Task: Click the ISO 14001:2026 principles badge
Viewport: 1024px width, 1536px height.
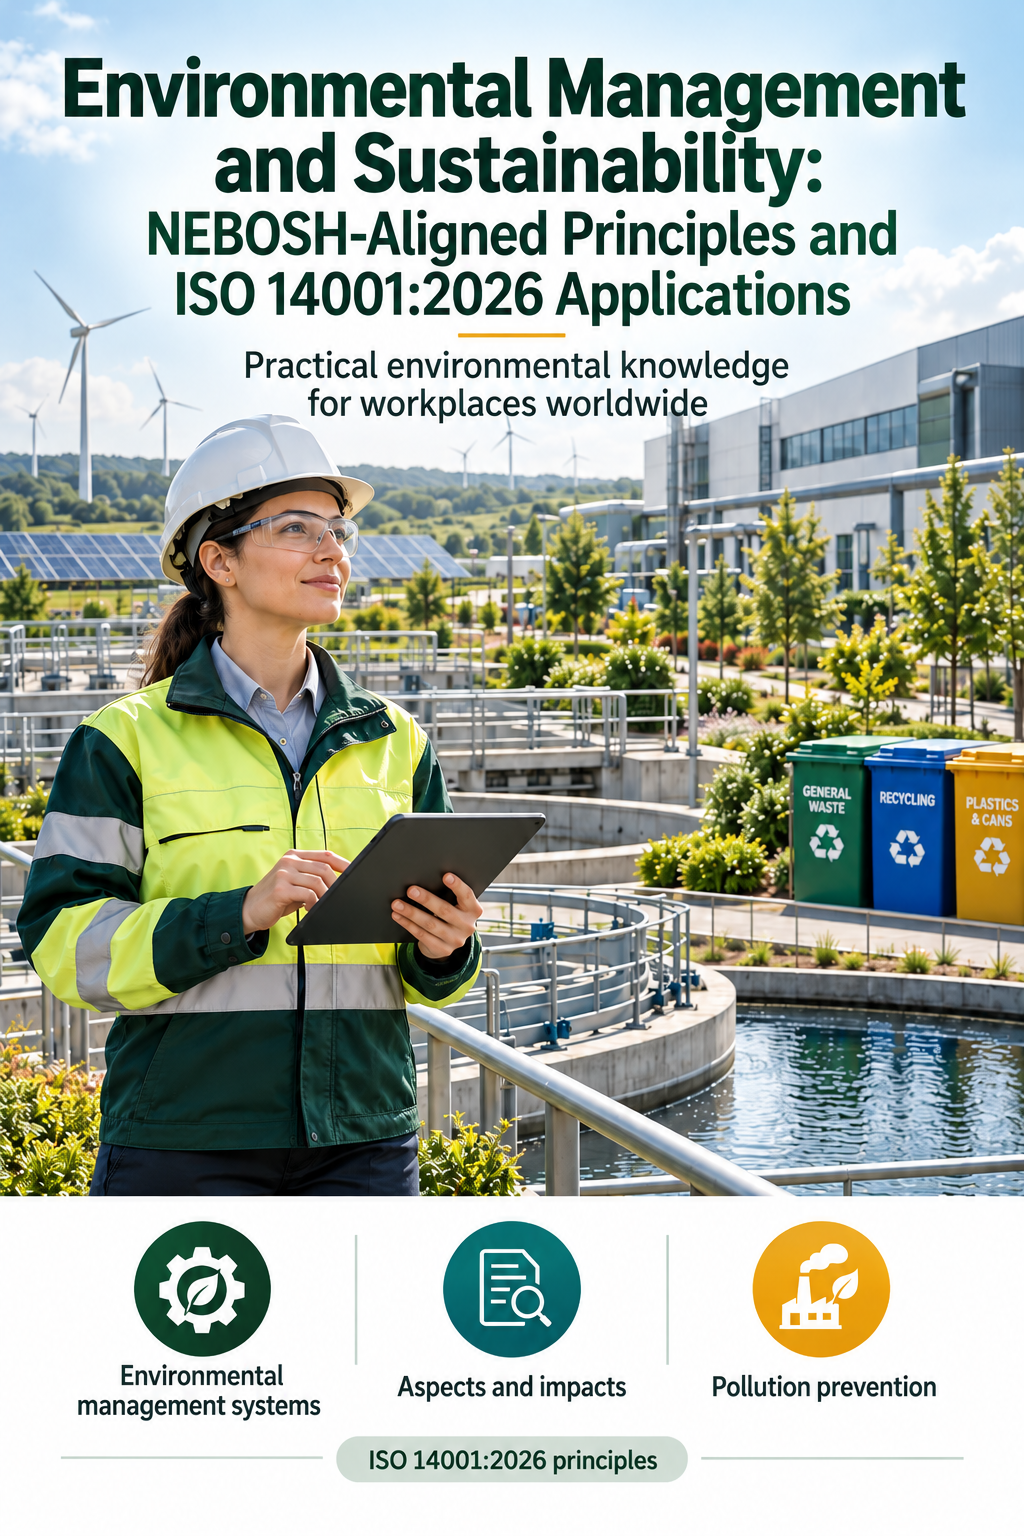Action: pos(512,1460)
